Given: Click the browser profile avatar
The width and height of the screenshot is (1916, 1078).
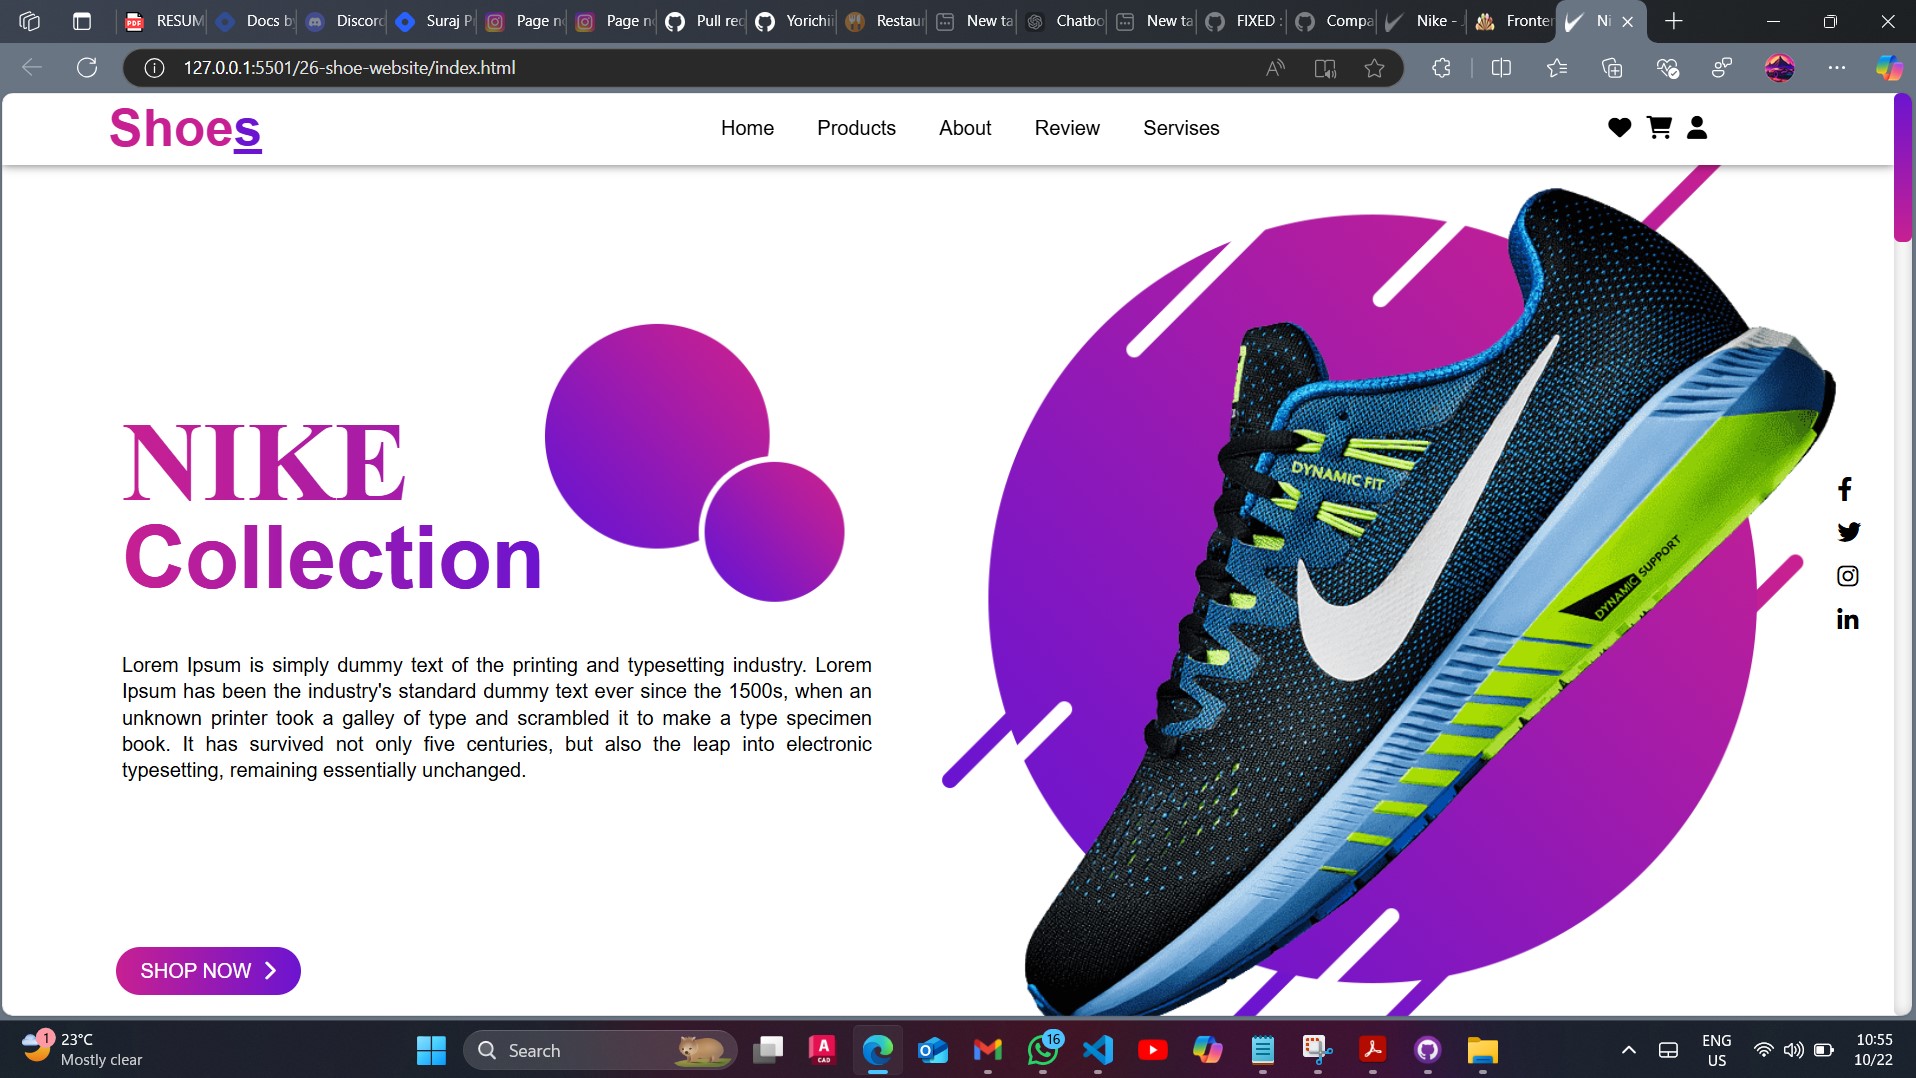Looking at the screenshot, I should point(1780,68).
